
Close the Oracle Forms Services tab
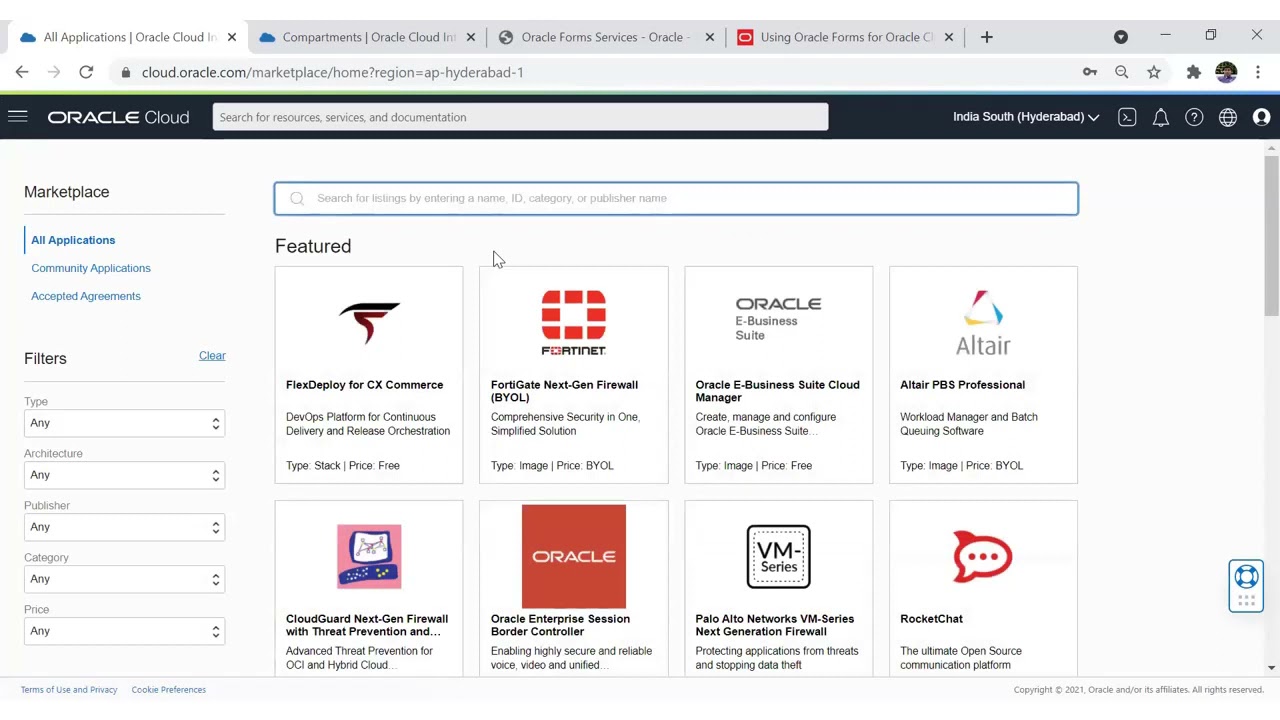710,37
